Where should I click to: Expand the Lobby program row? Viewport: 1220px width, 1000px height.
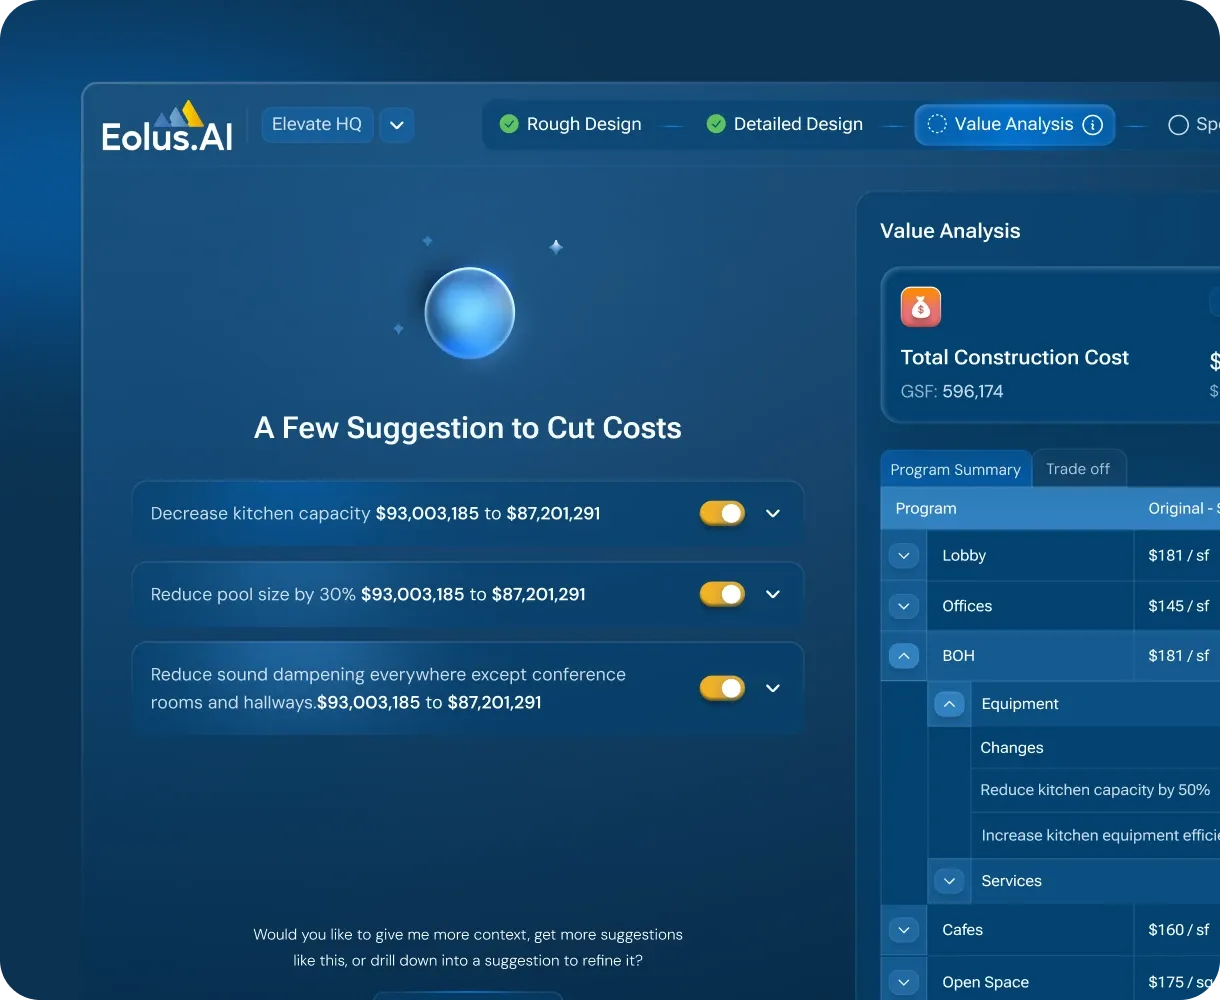pos(904,555)
